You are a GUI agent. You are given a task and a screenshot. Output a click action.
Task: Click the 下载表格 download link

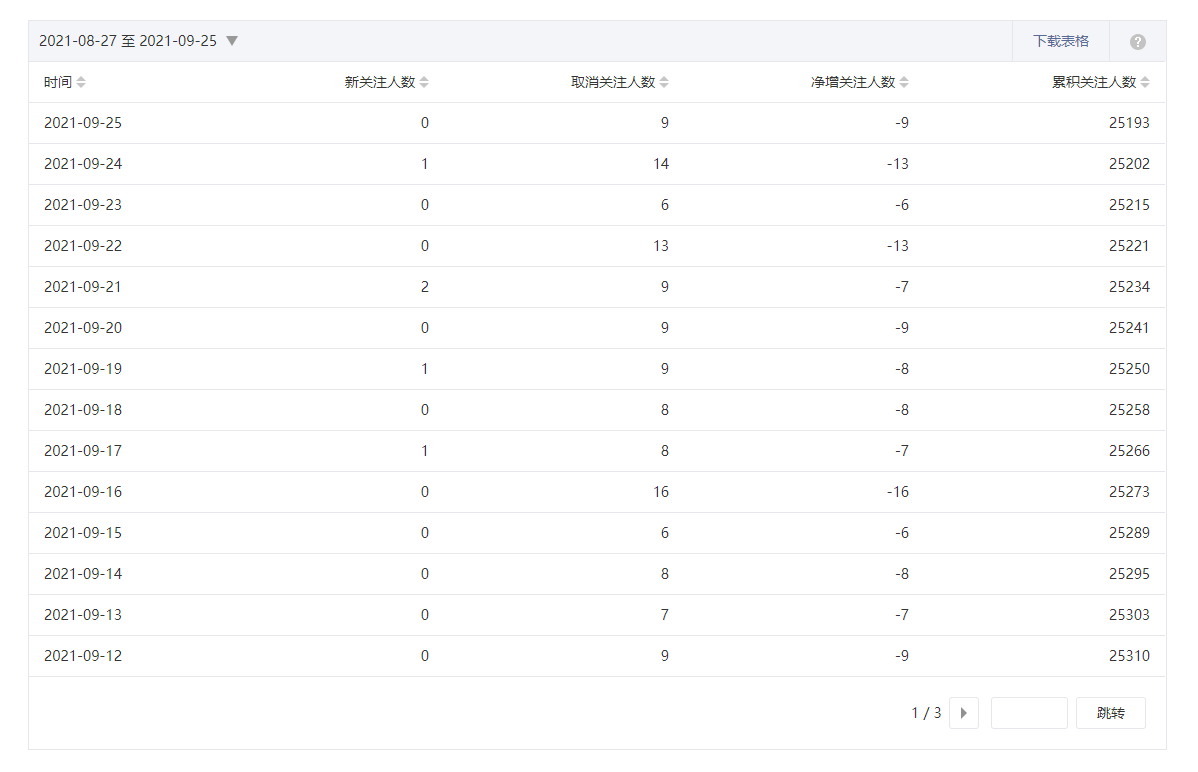pos(1060,41)
